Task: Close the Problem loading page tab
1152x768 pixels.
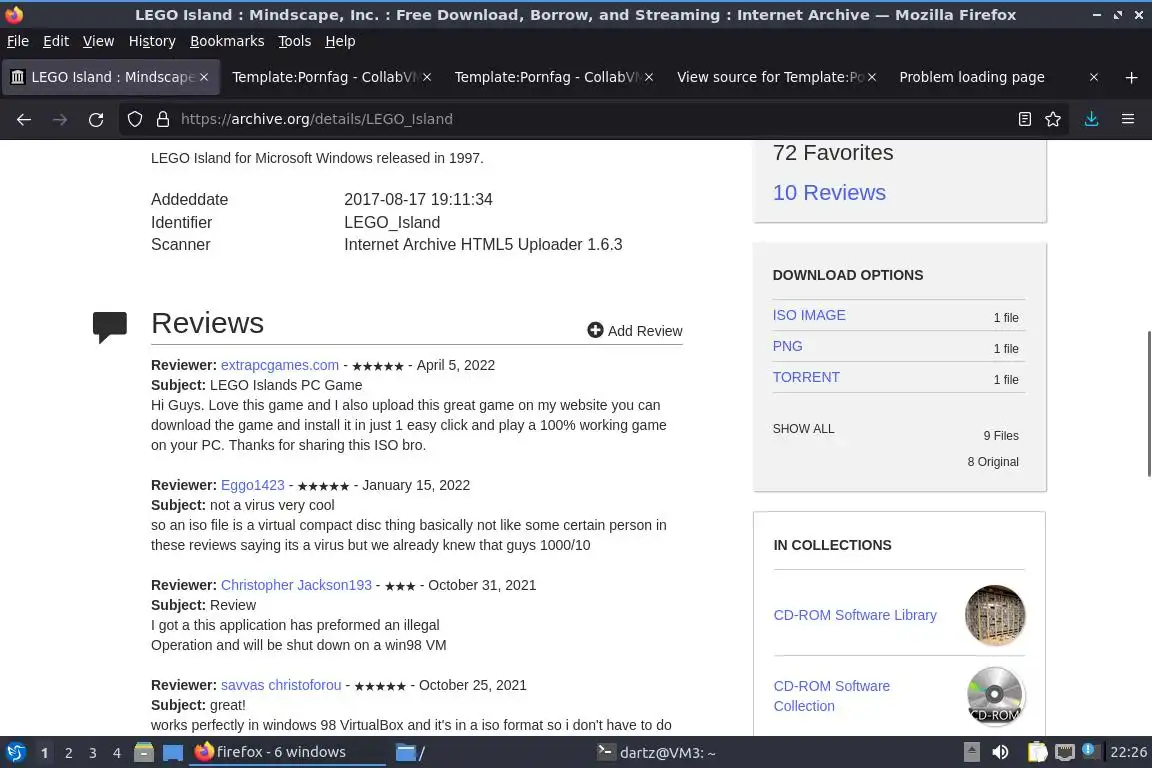Action: [1094, 77]
